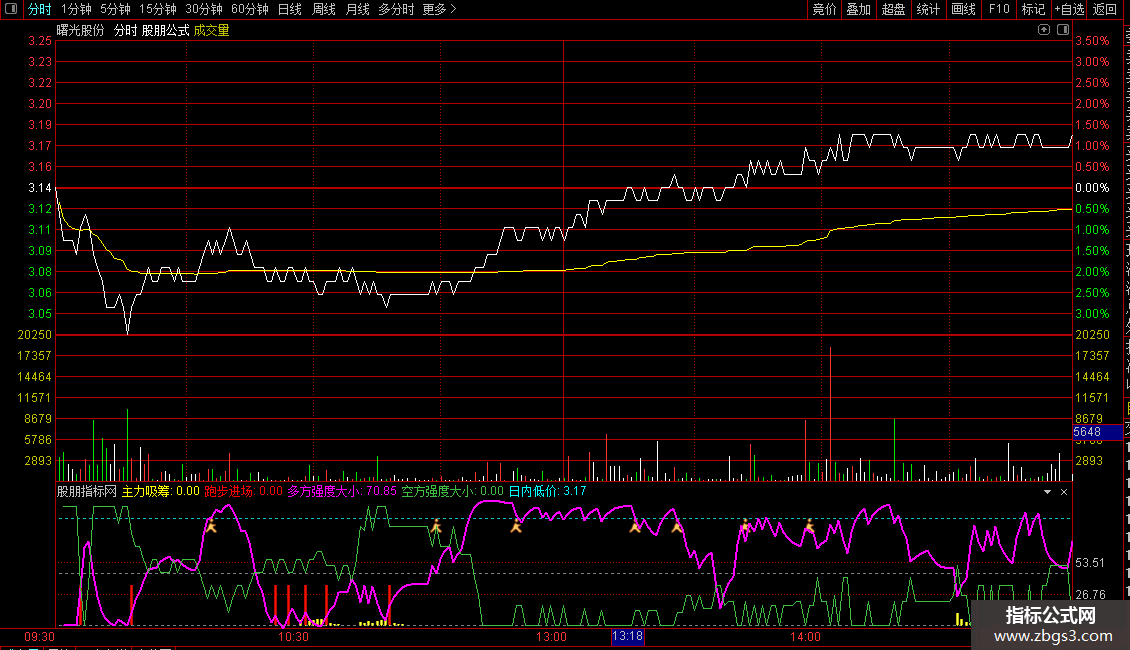Screen dimensions: 1130x650
Task: Close the 股朋指标网 indicator panel
Action: coord(1064,492)
